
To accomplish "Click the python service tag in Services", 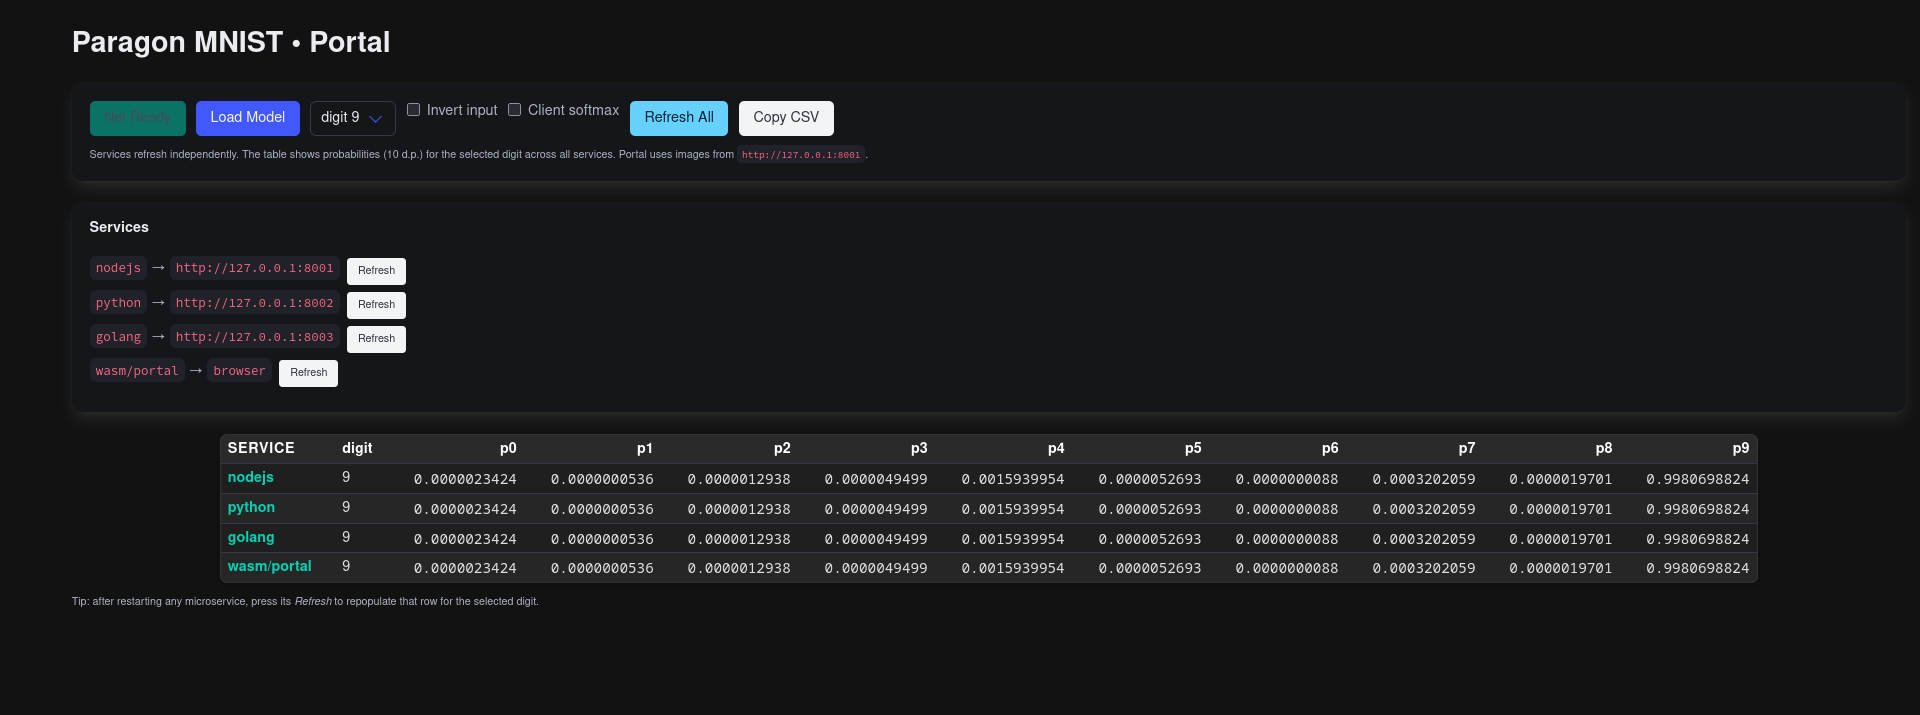I will pyautogui.click(x=118, y=303).
